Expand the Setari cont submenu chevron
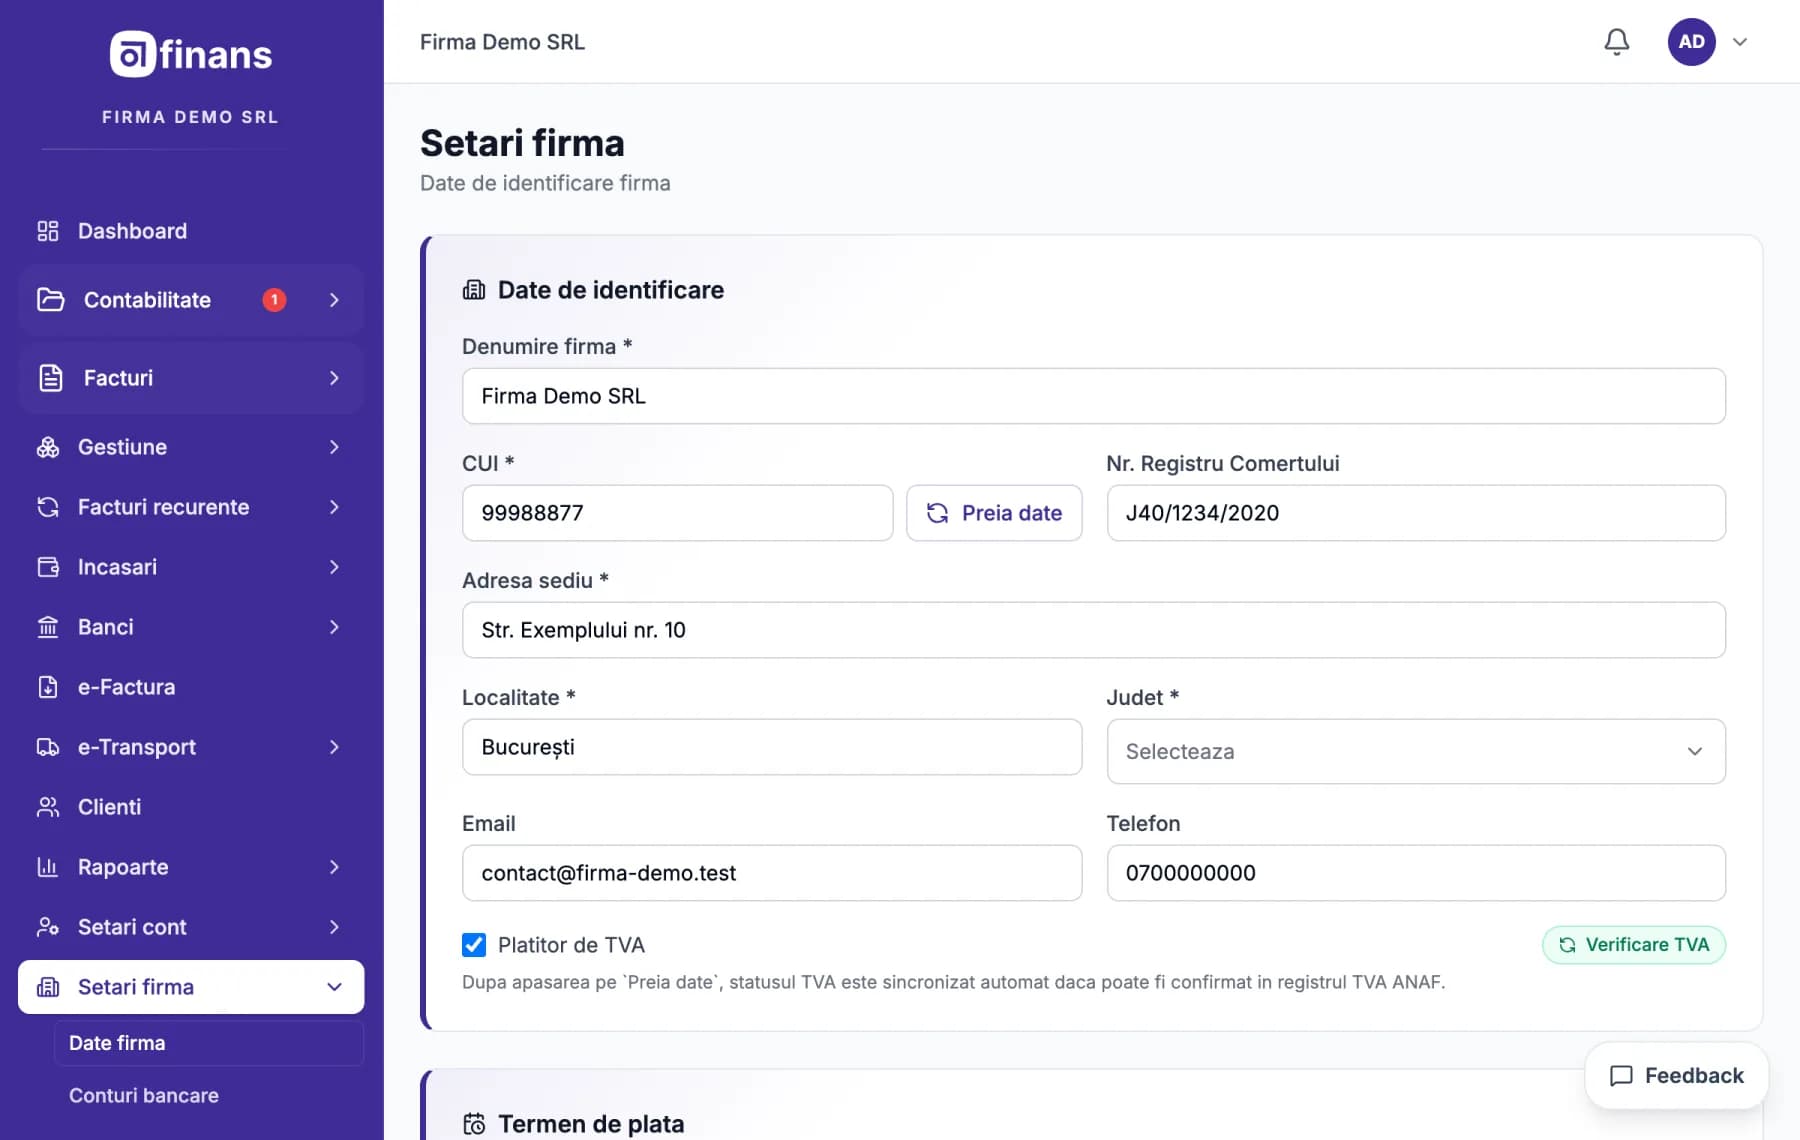Screen dimensions: 1800x1140 334,927
